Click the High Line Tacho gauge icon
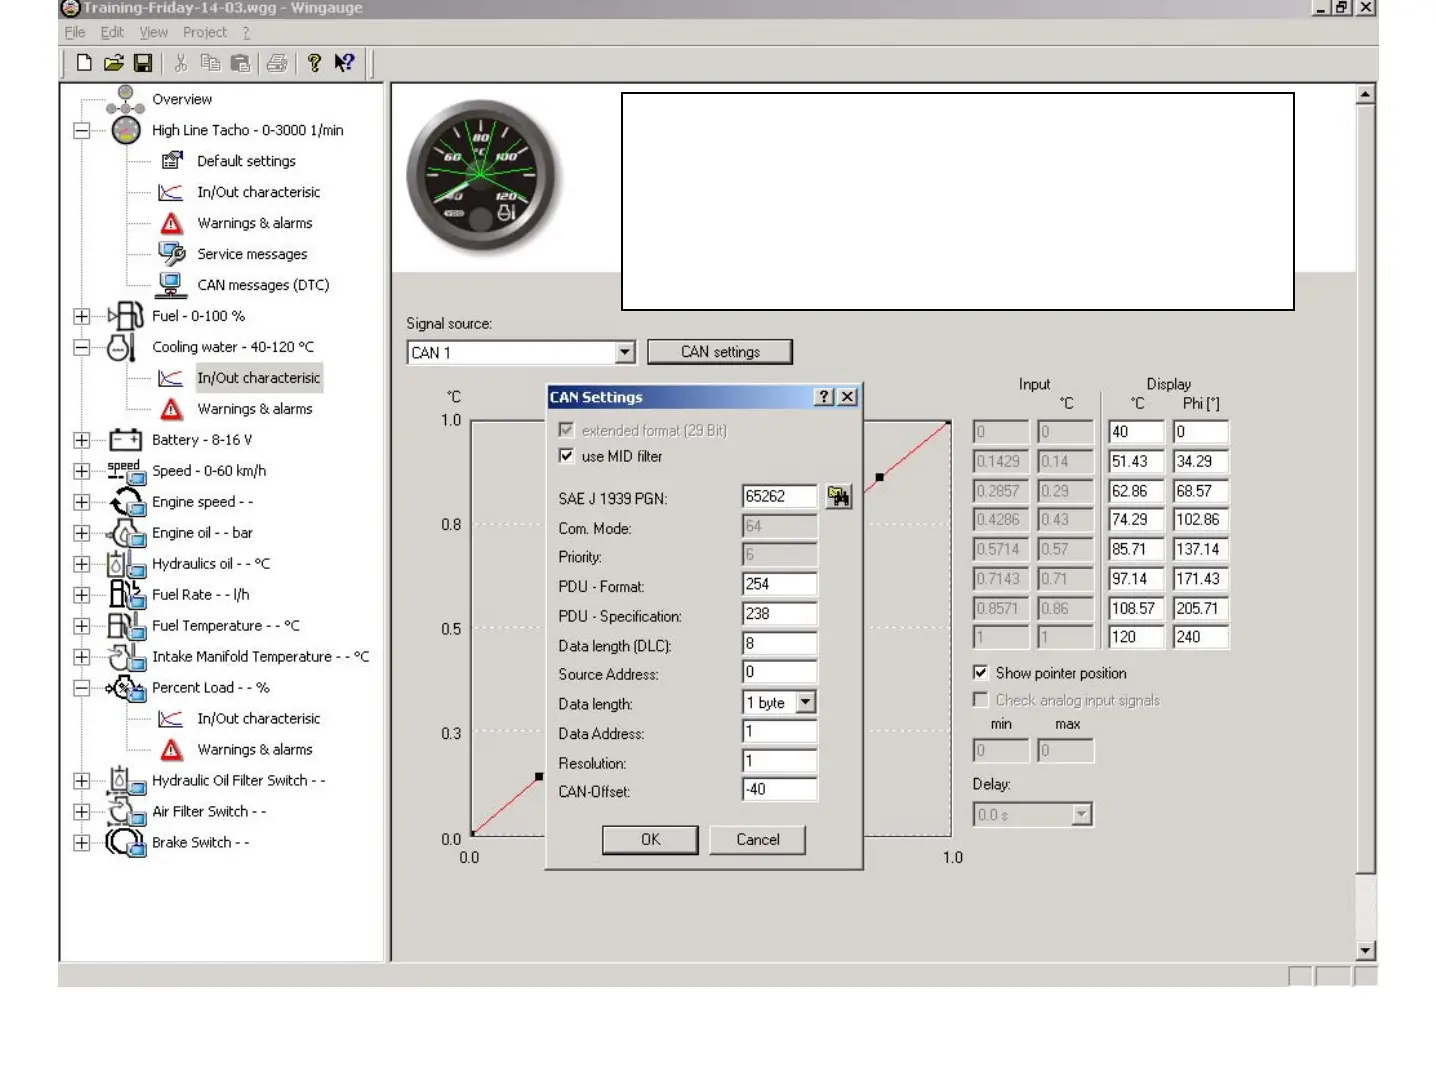Screen dimensions: 1436x1074 (126, 130)
